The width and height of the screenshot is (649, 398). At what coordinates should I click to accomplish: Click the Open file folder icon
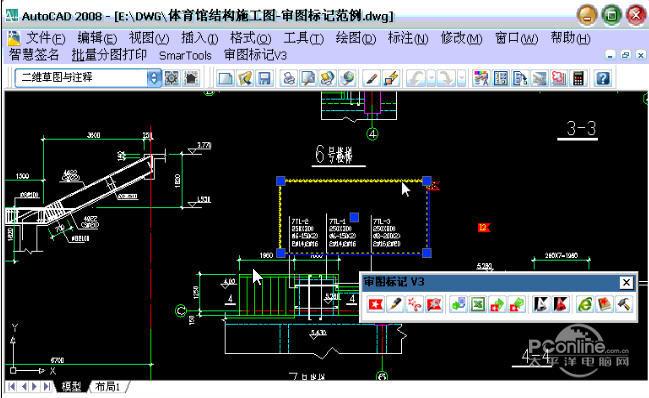point(245,78)
